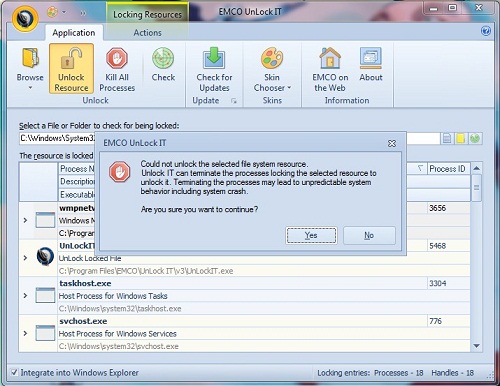This screenshot has width=500, height=386.
Task: Click the UnLockIT.exe executable path text
Action: pyautogui.click(x=146, y=271)
